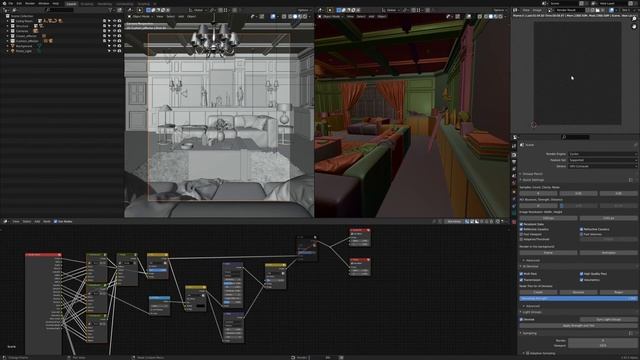Open Device dropdown
This screenshot has height=360, width=640.
(x=602, y=166)
